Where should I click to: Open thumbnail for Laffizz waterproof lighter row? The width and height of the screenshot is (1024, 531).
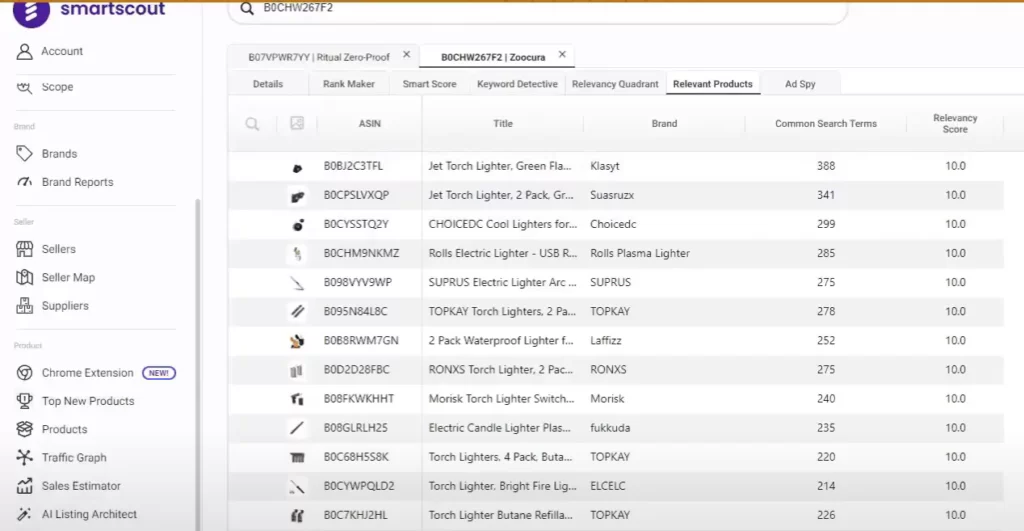coord(297,341)
